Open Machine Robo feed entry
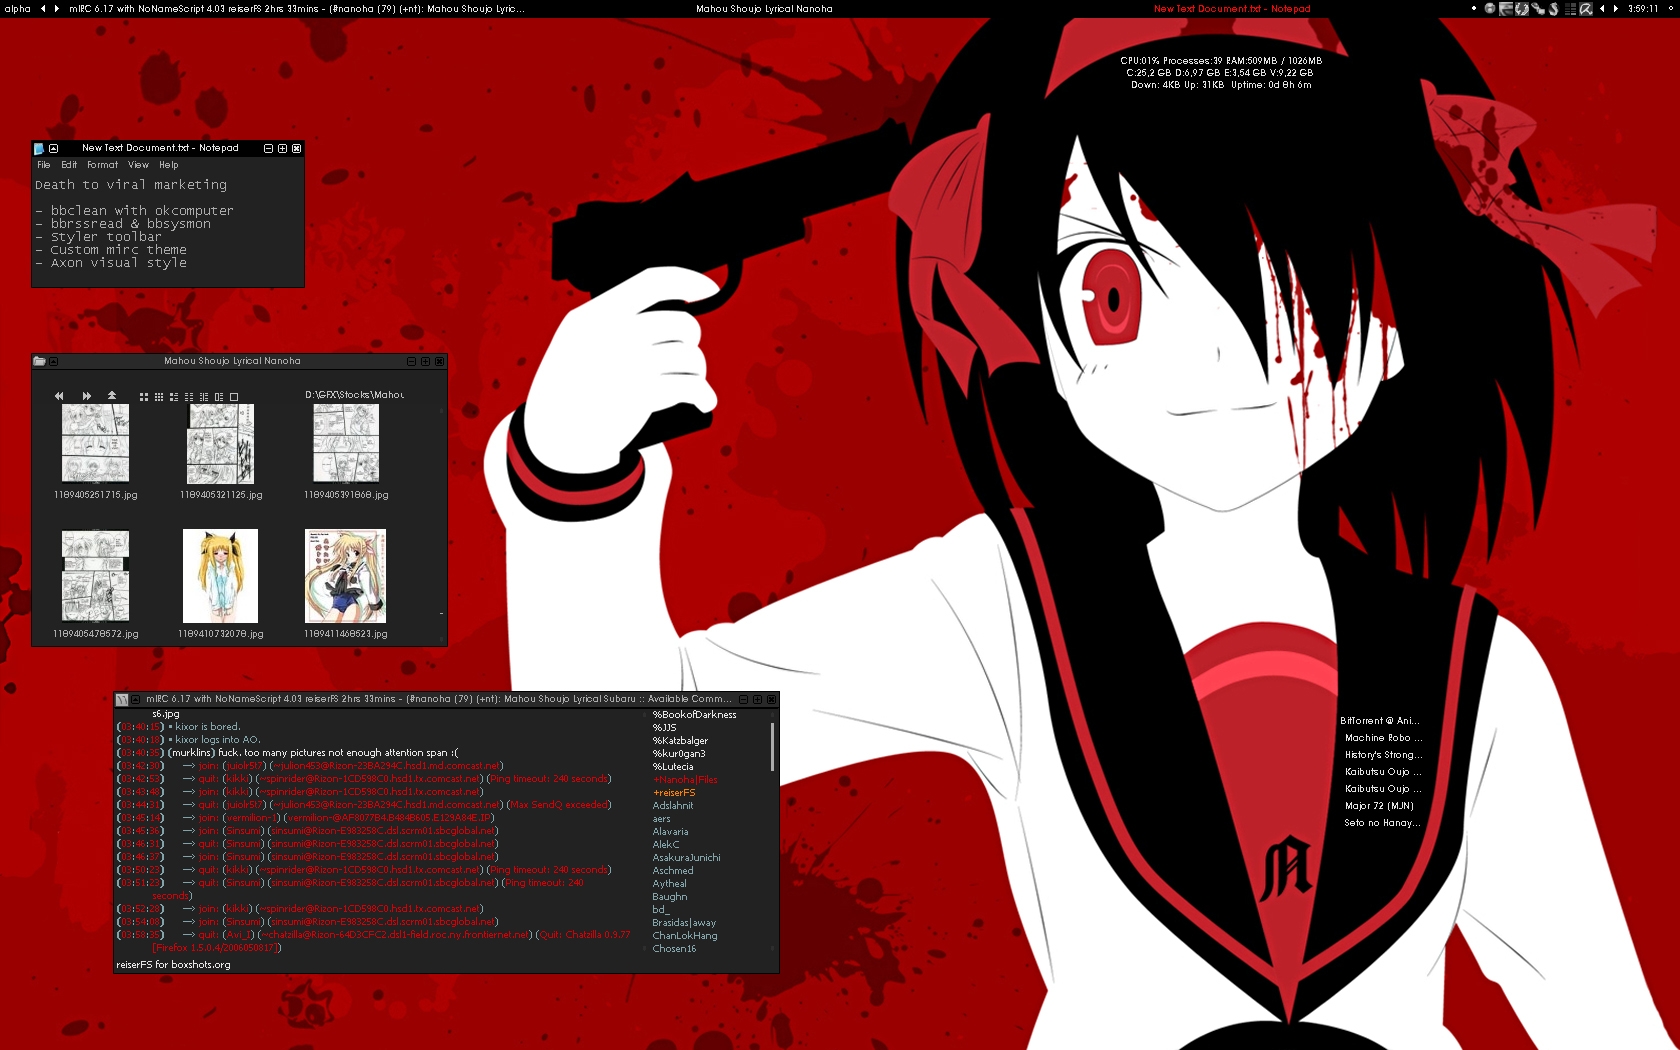The image size is (1680, 1050). (1383, 738)
